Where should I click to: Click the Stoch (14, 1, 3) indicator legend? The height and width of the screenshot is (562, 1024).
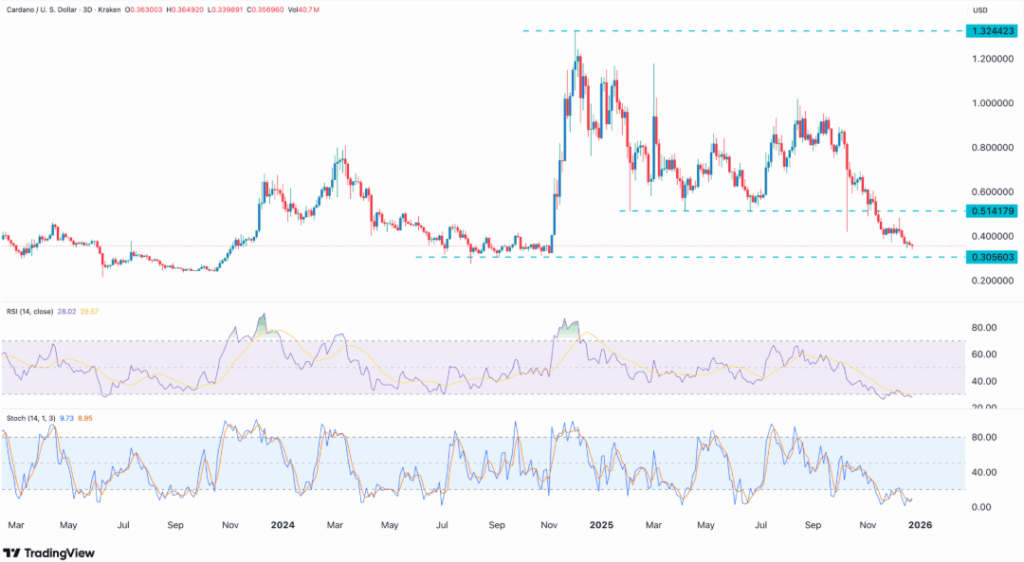31,418
